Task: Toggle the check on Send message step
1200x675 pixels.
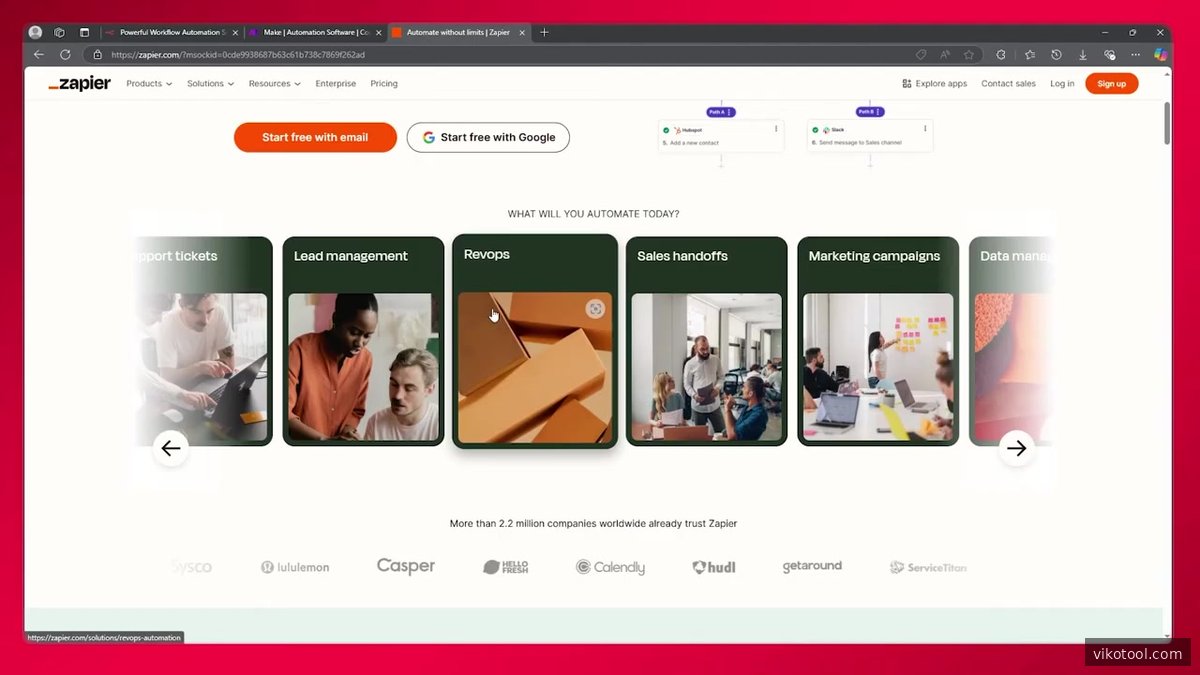Action: tap(815, 130)
